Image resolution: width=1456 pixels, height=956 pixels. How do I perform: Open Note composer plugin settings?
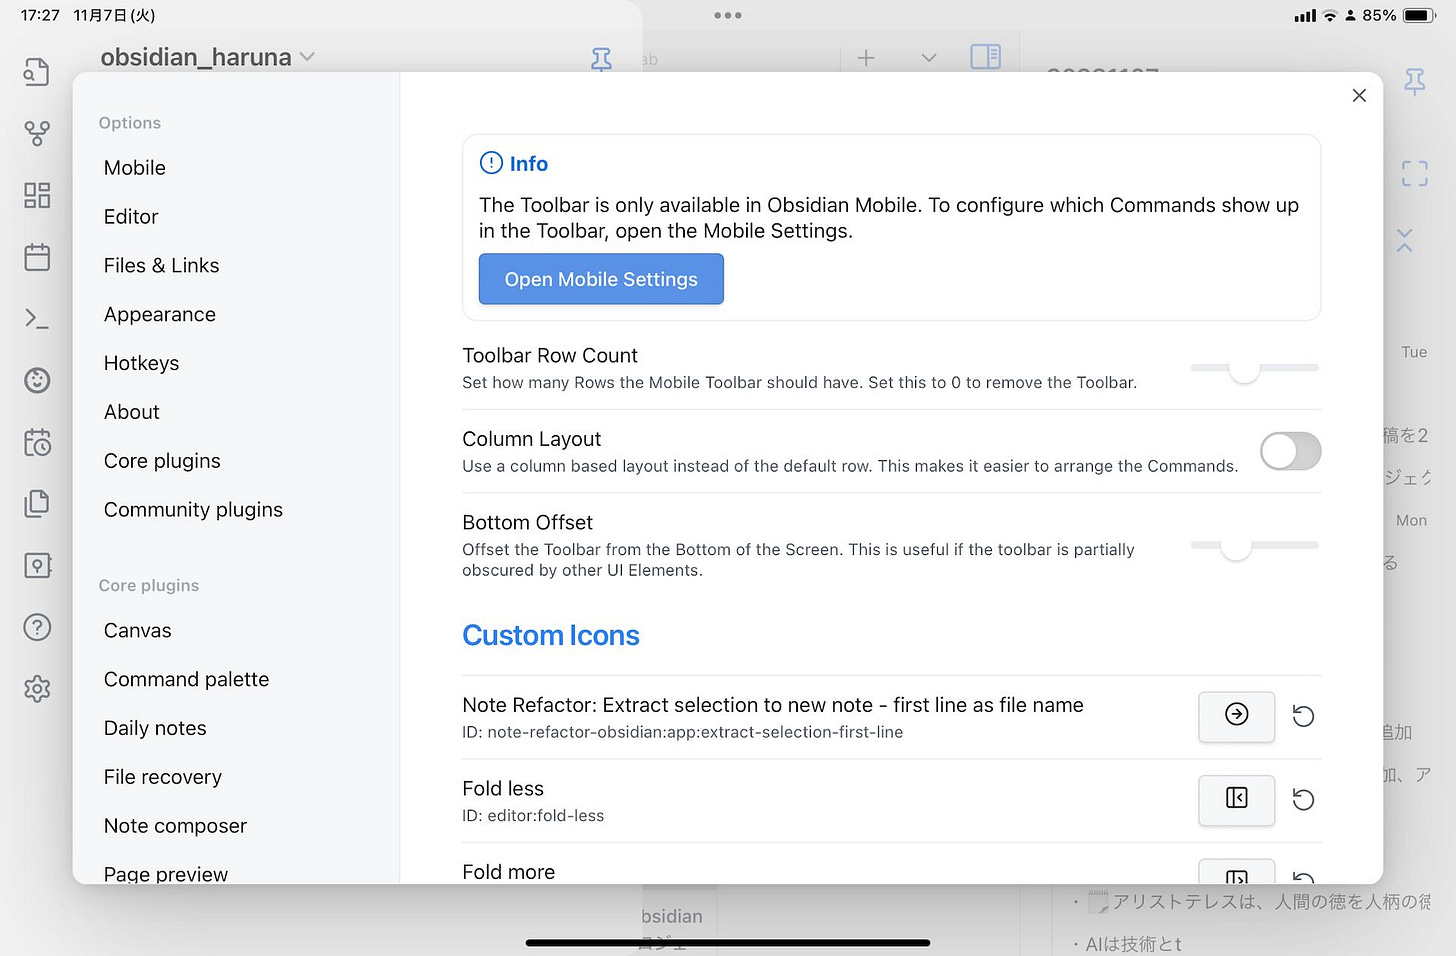point(175,826)
